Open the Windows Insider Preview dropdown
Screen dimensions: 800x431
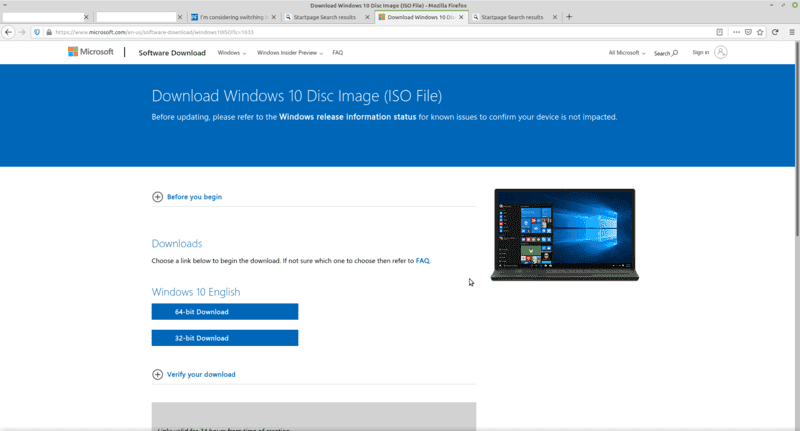pos(290,53)
